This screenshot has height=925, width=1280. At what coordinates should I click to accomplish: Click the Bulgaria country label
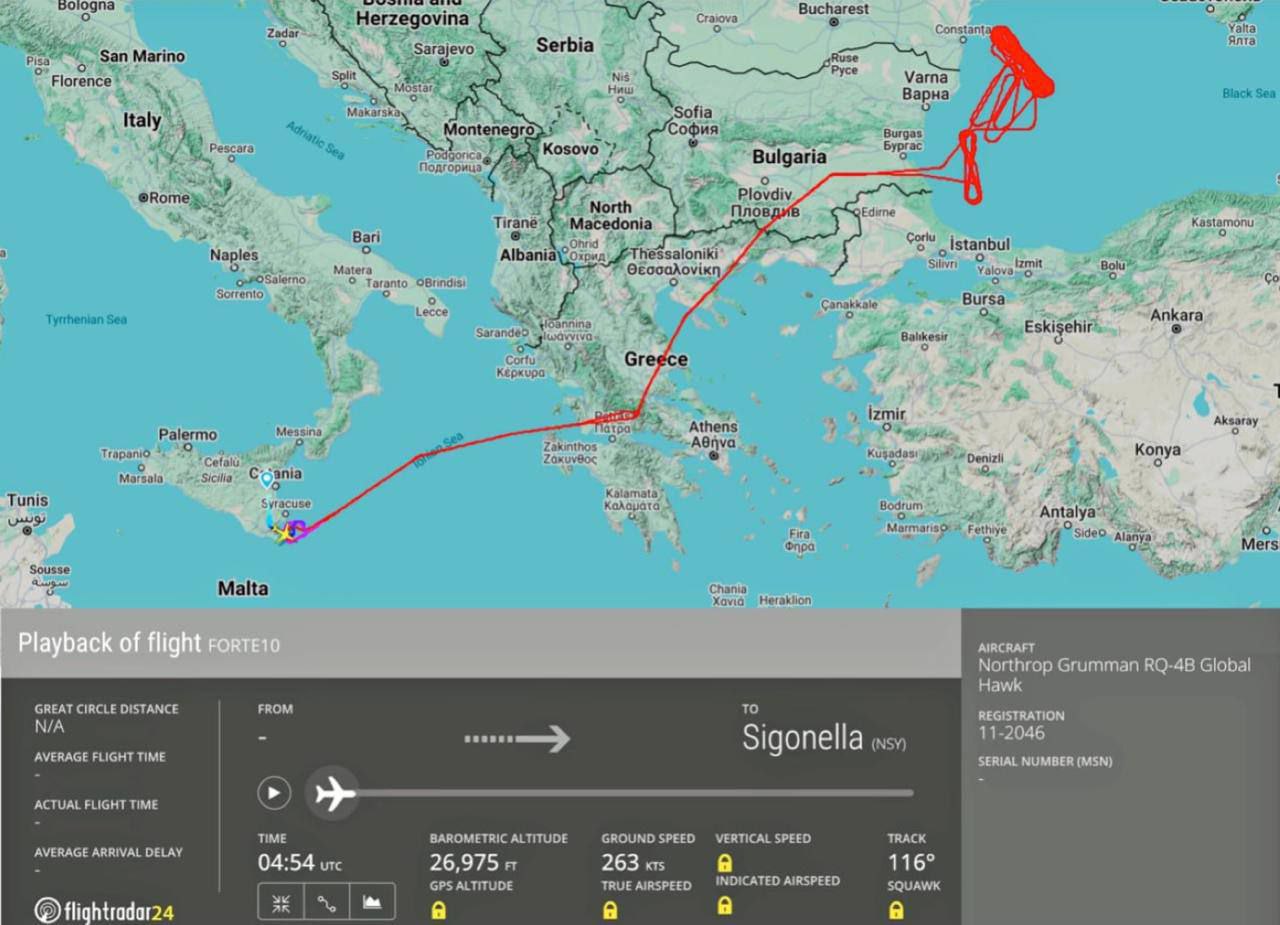[x=789, y=157]
